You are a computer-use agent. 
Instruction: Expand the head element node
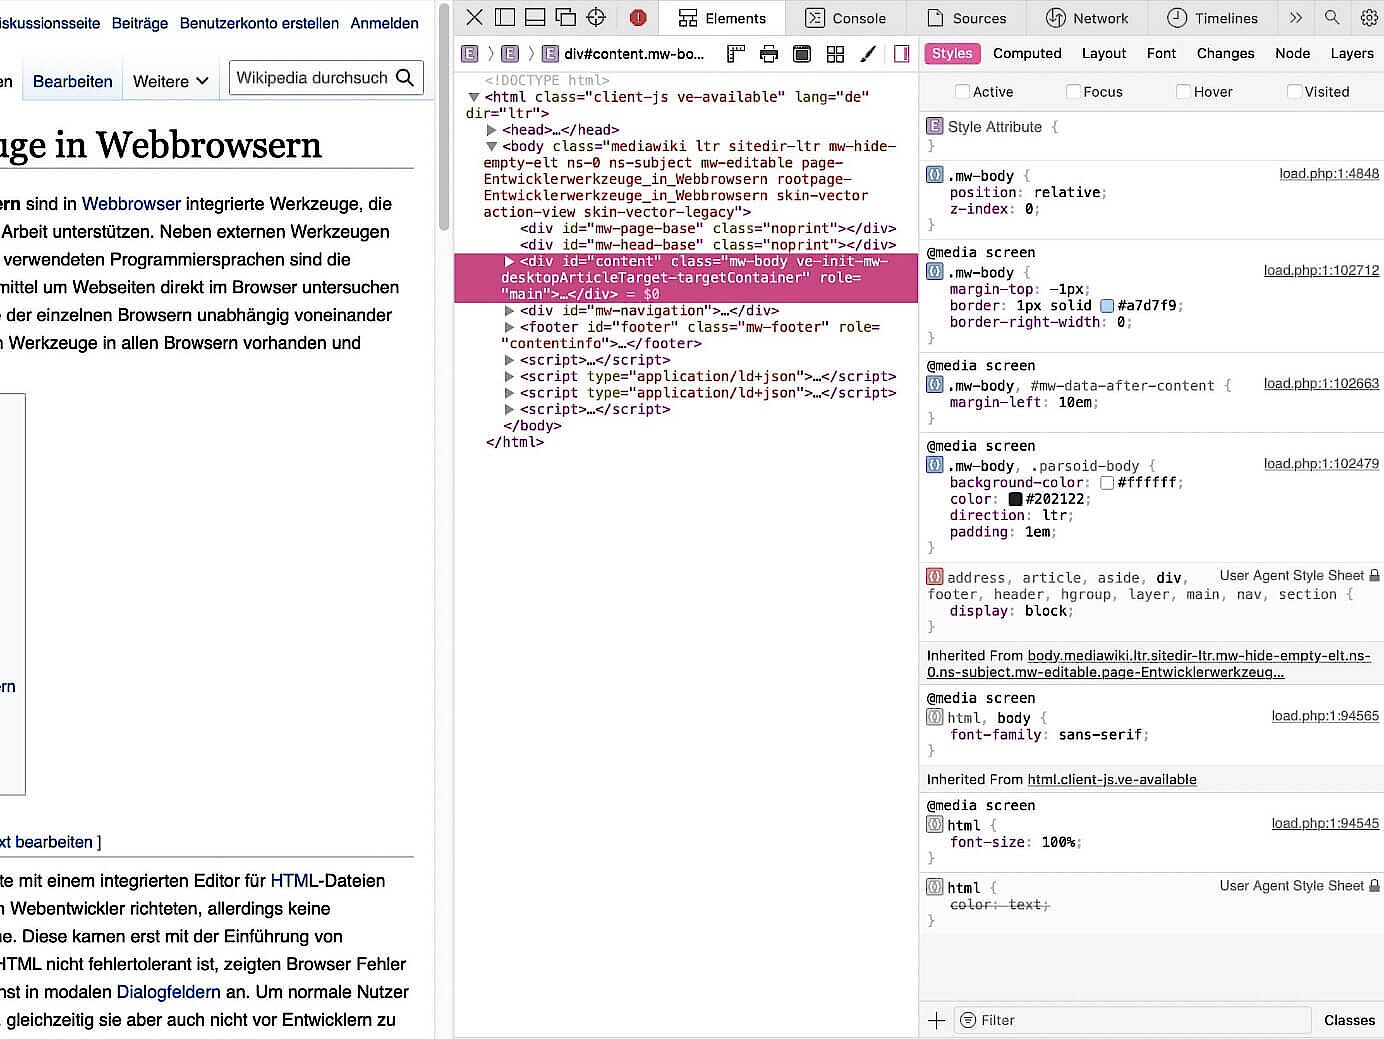tap(491, 130)
